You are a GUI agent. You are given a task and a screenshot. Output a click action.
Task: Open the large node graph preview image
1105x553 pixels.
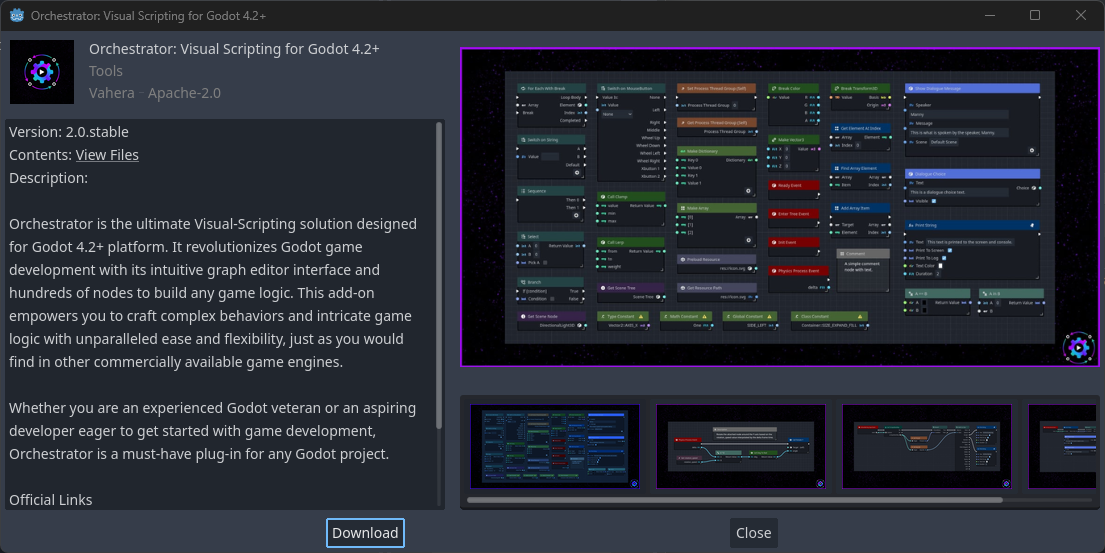coord(779,207)
